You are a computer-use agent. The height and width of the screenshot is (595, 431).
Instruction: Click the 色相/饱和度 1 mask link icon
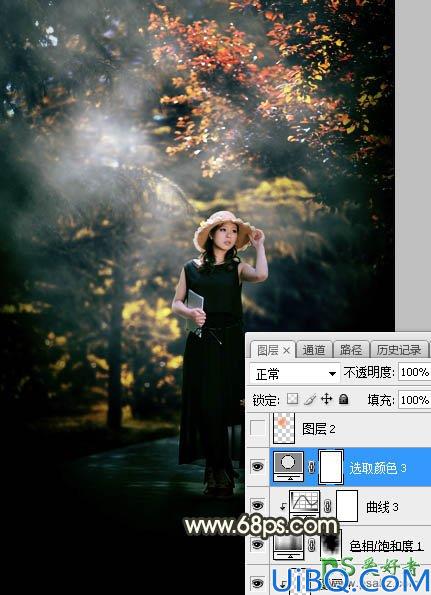(x=312, y=545)
